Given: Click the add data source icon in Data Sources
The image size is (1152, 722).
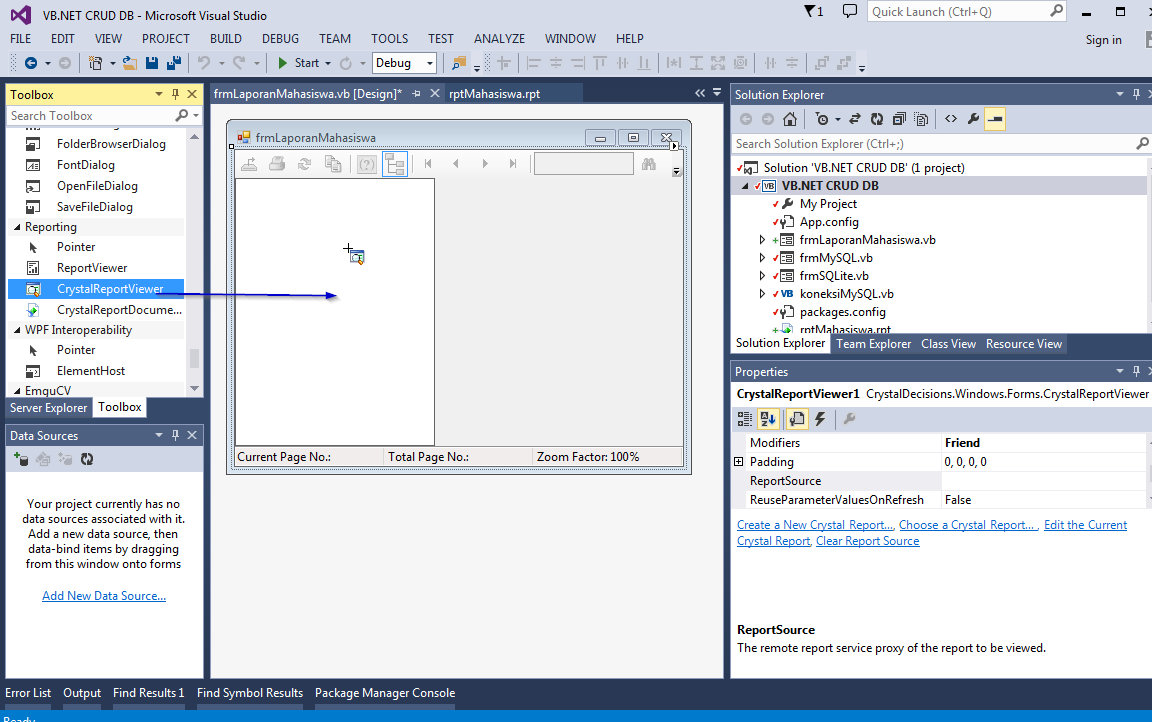Looking at the screenshot, I should coord(21,459).
